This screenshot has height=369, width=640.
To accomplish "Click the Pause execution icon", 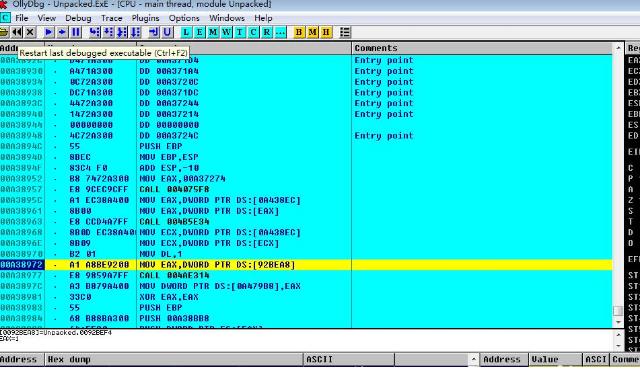I will tap(76, 32).
